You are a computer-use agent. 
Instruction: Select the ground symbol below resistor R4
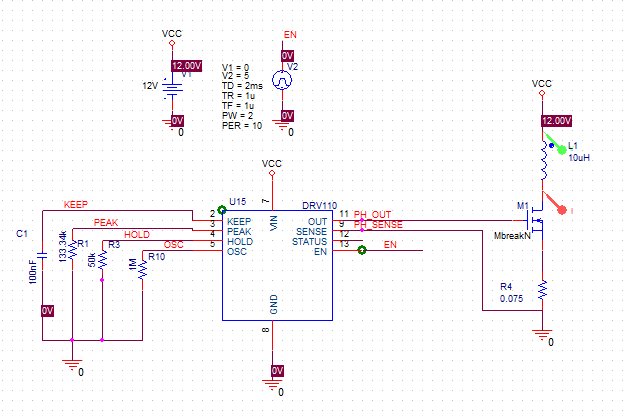point(542,335)
